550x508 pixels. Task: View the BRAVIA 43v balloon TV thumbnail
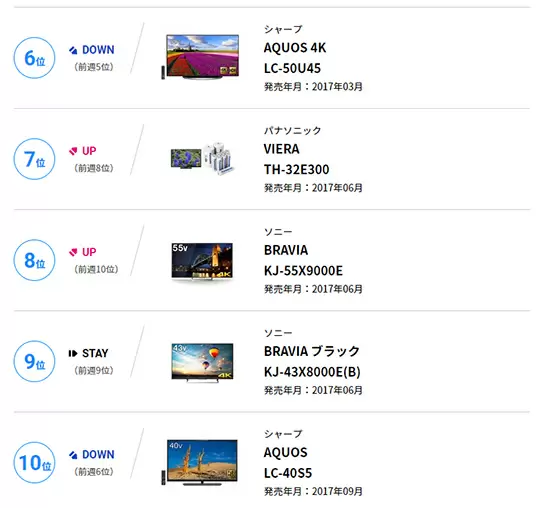pos(202,362)
